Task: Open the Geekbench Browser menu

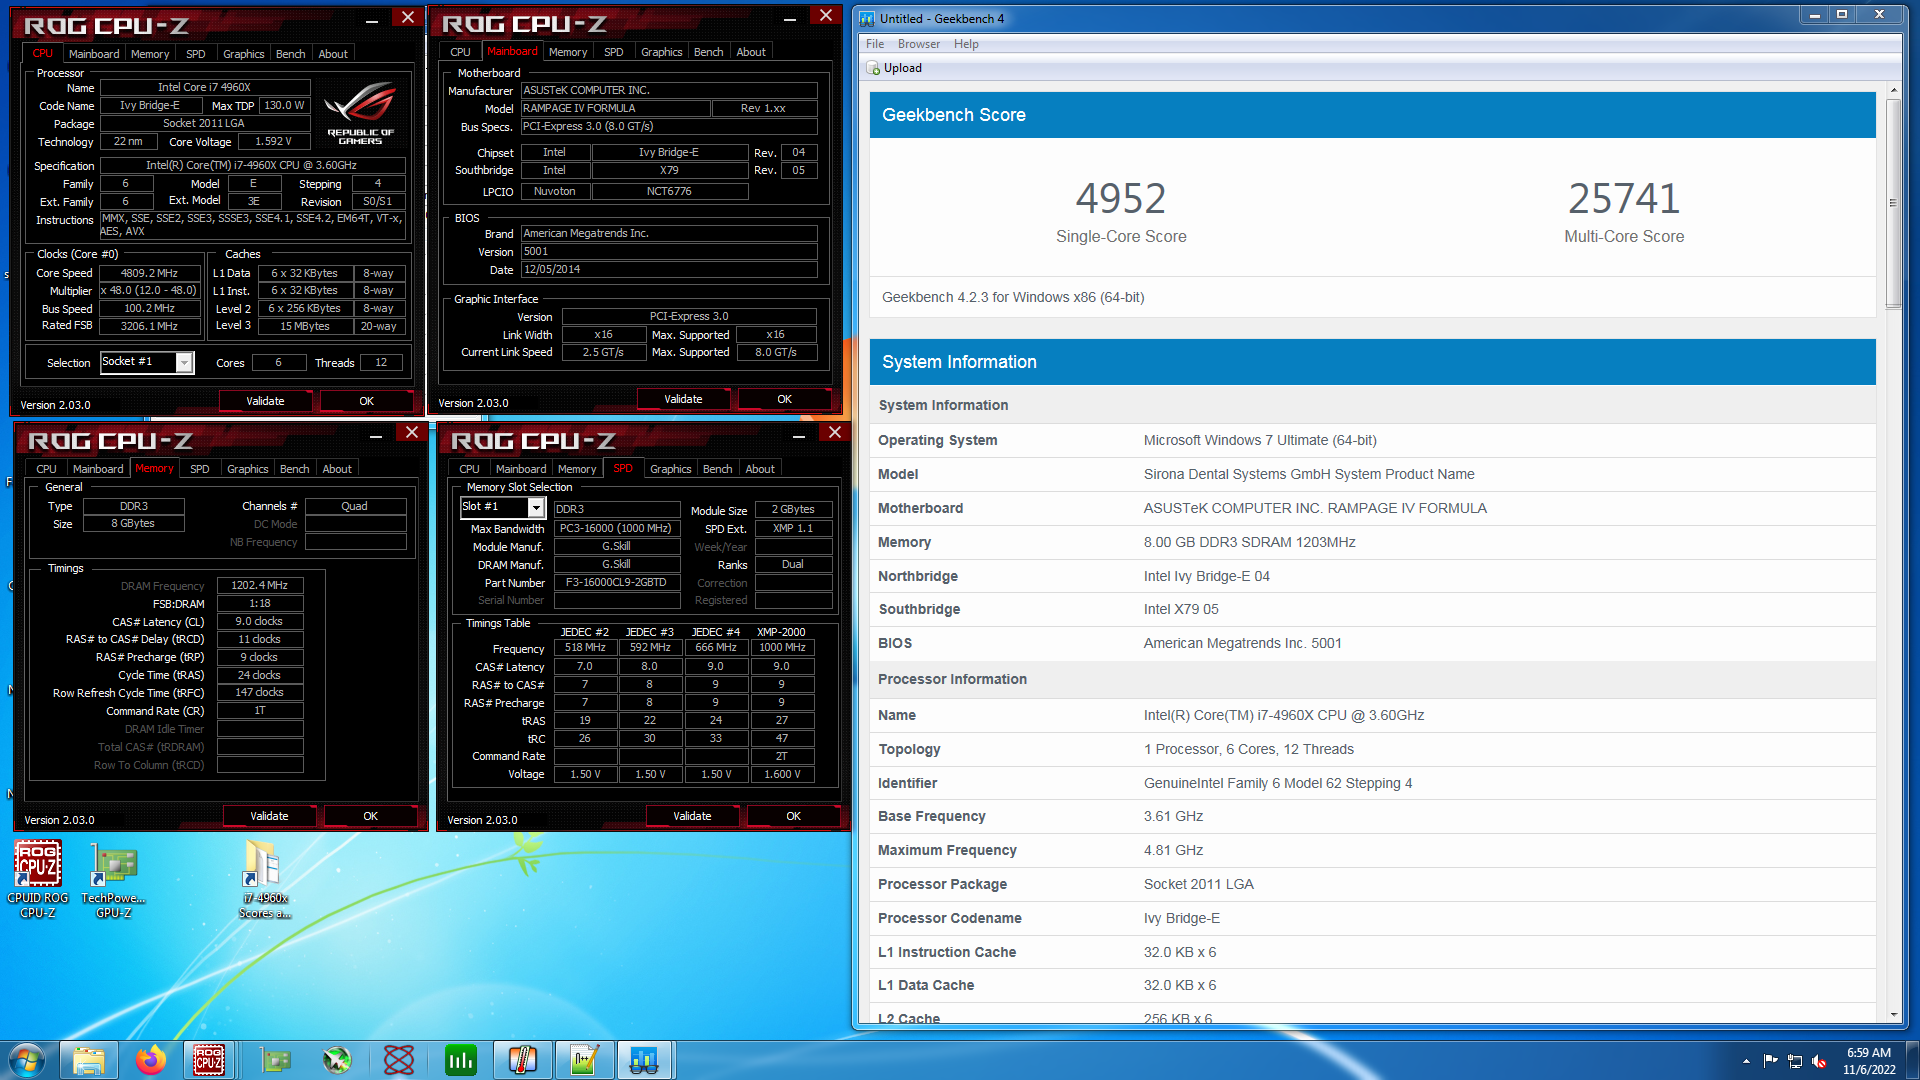Action: tap(918, 44)
